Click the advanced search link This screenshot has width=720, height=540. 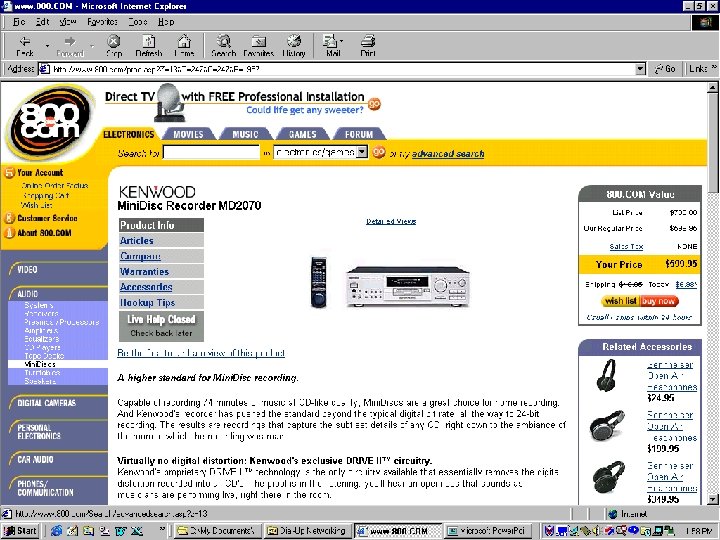448,154
